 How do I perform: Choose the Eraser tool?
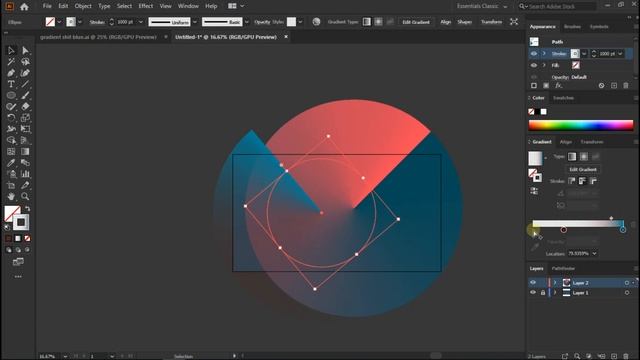coord(25,107)
